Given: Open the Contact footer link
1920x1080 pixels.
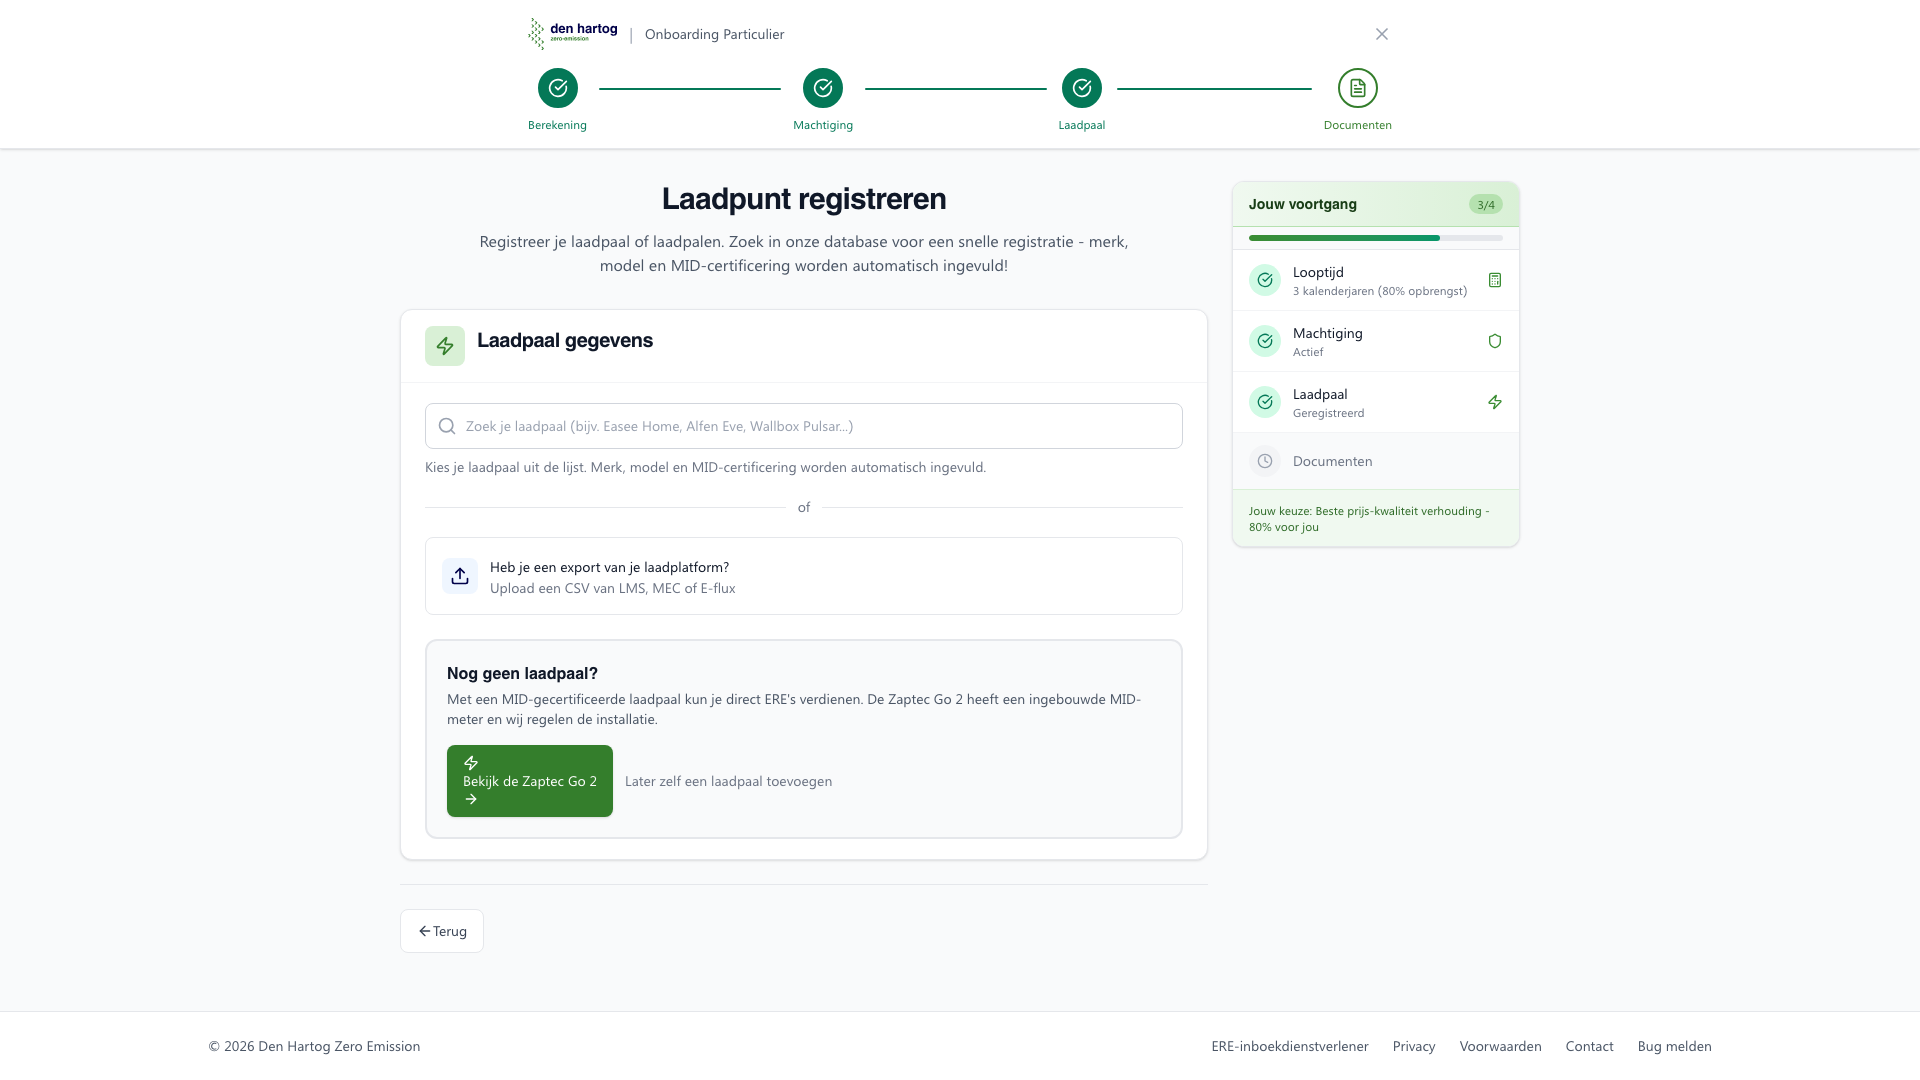Looking at the screenshot, I should 1589,1046.
